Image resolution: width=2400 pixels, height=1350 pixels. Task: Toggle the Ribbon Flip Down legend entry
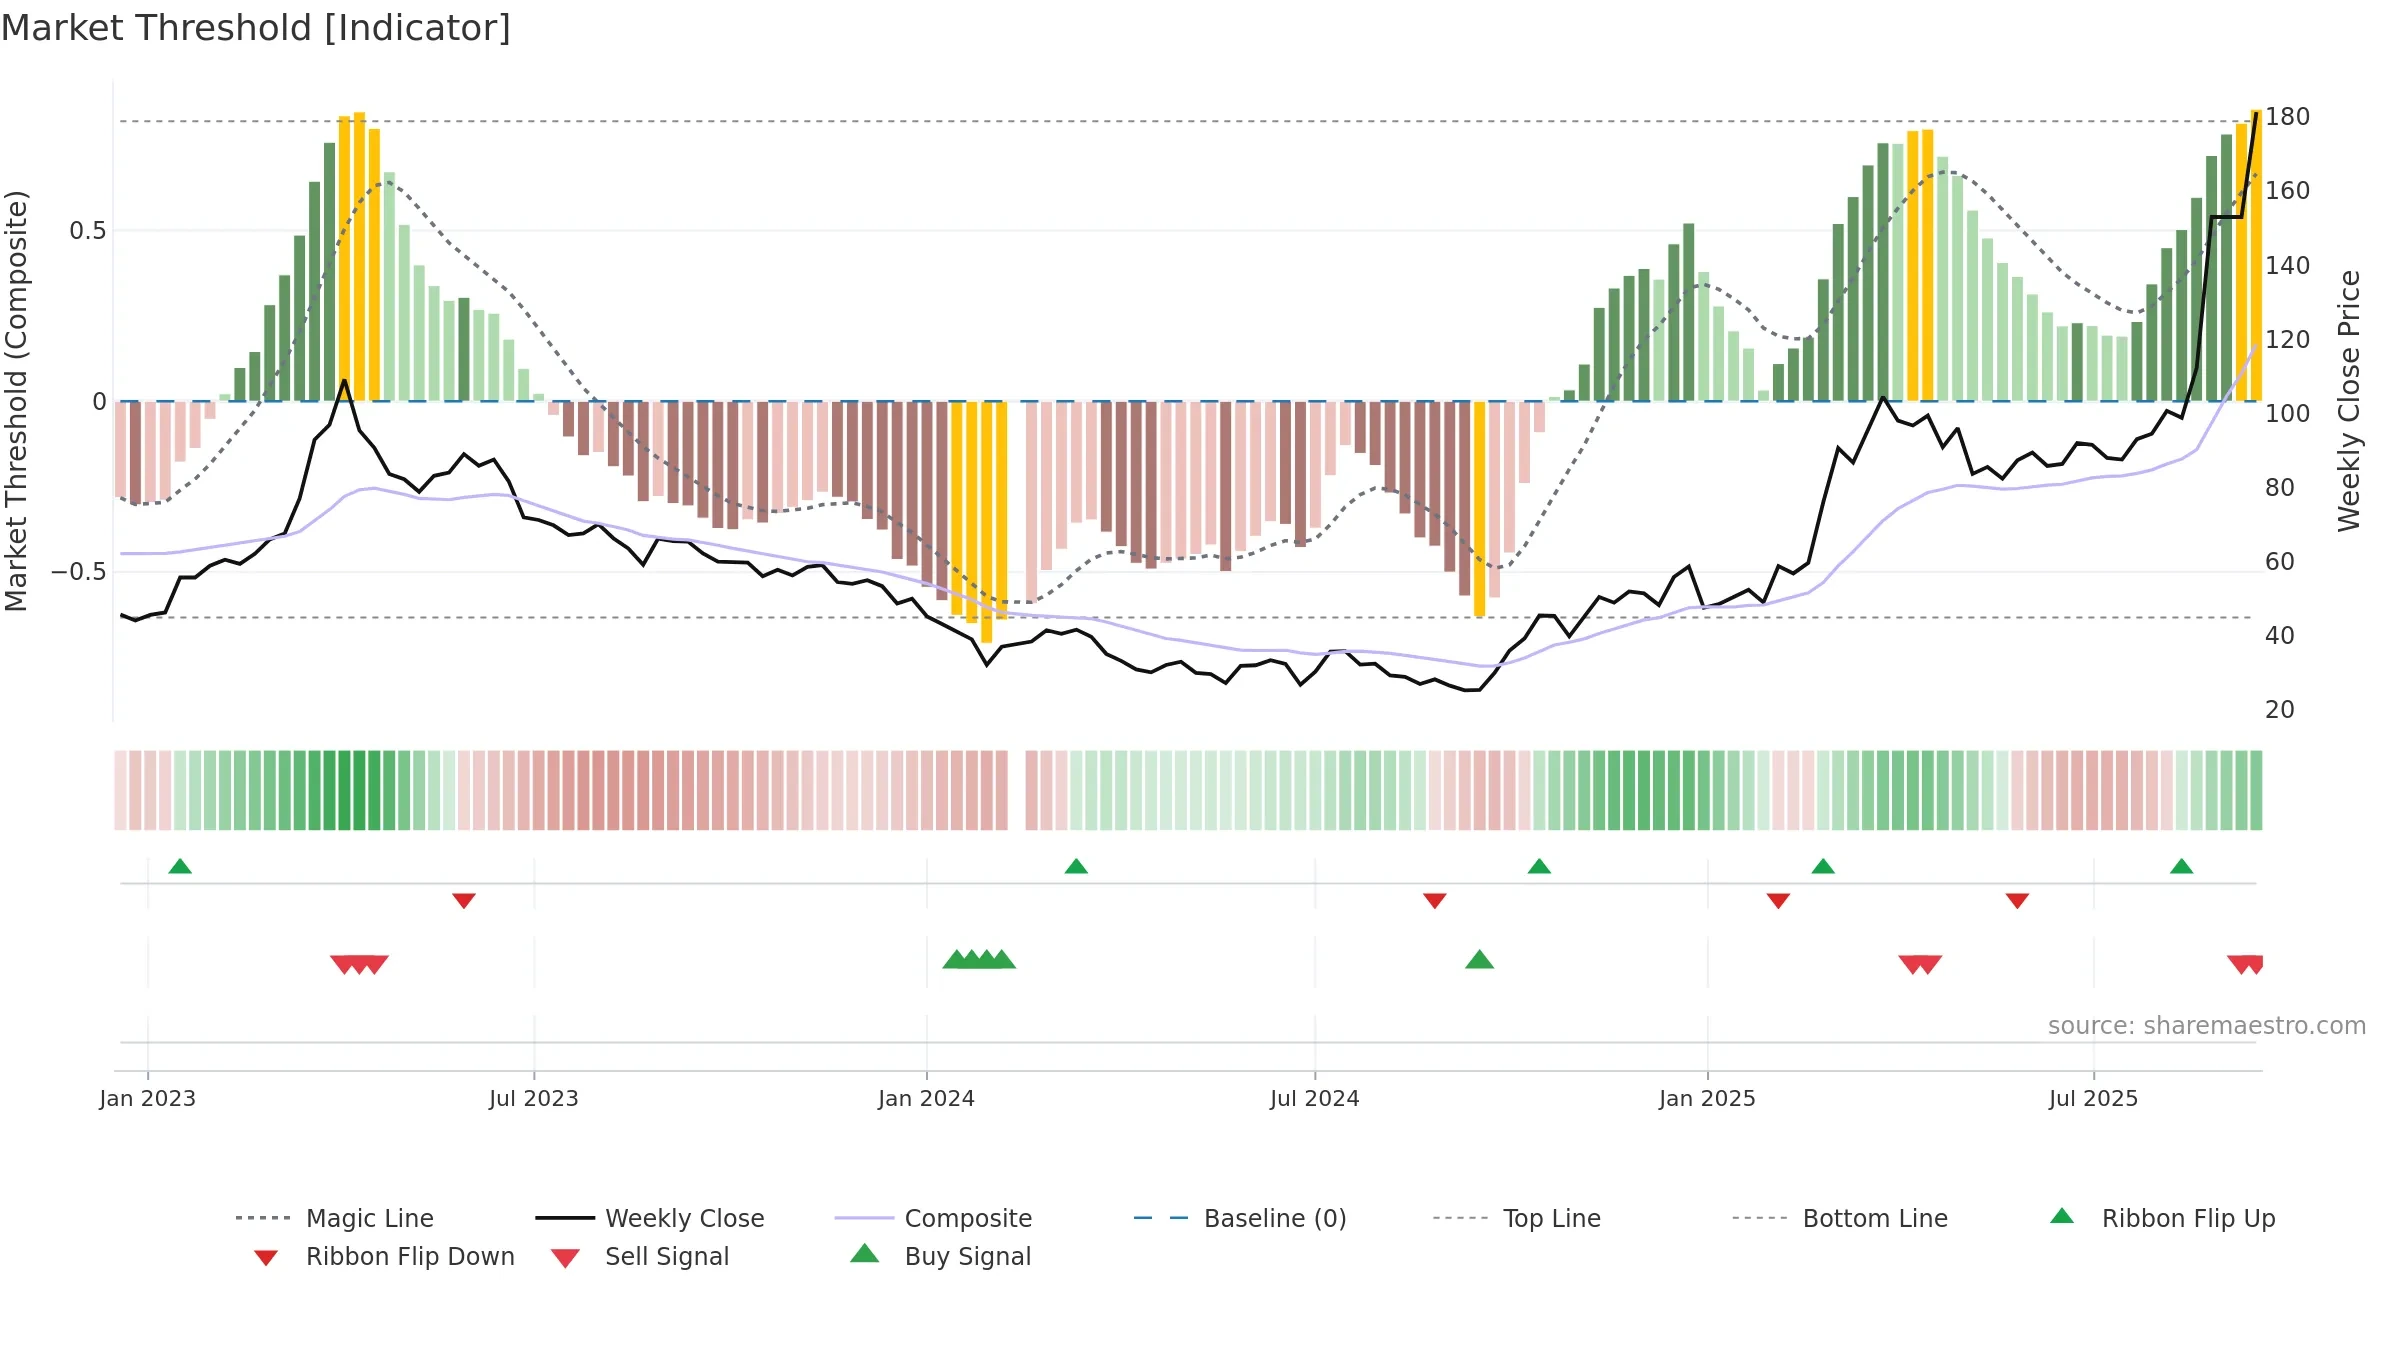384,1256
